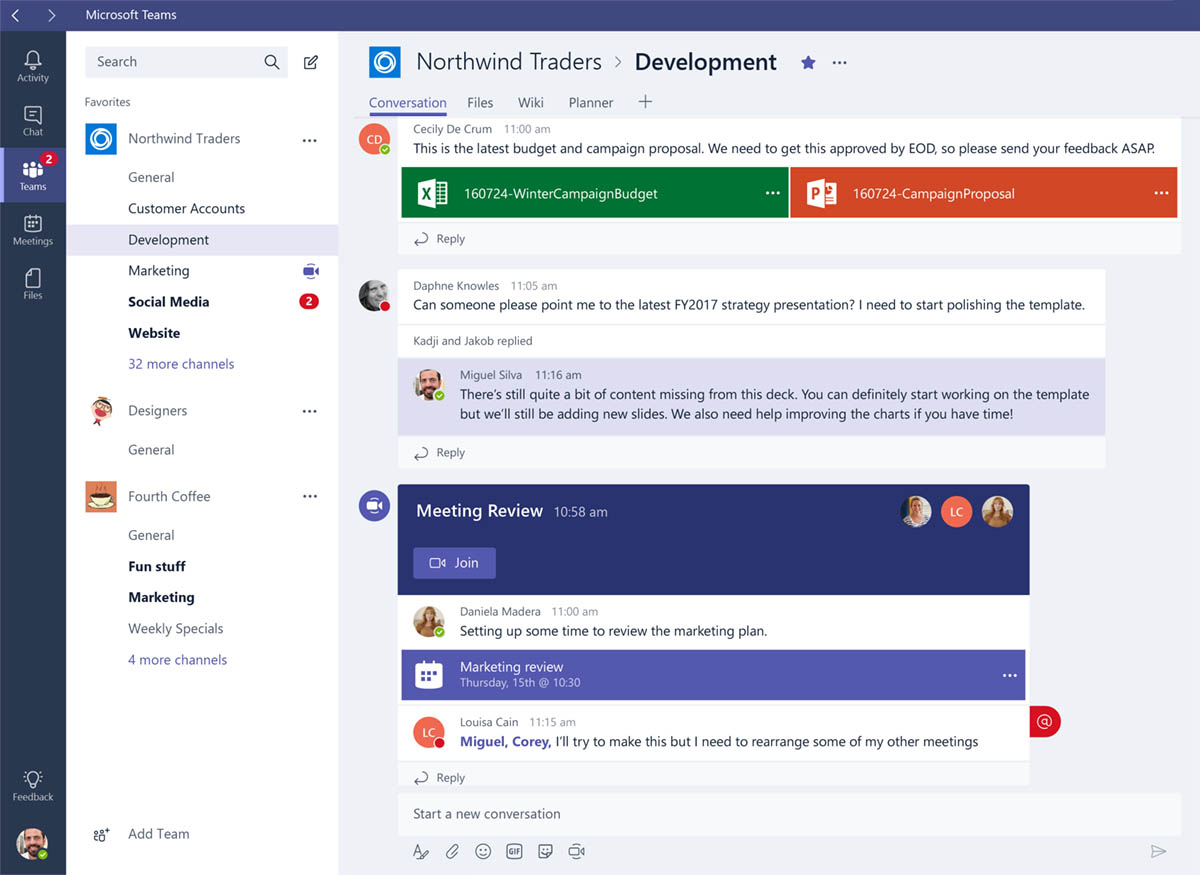
Task: Open channel more options in header
Action: (x=839, y=62)
